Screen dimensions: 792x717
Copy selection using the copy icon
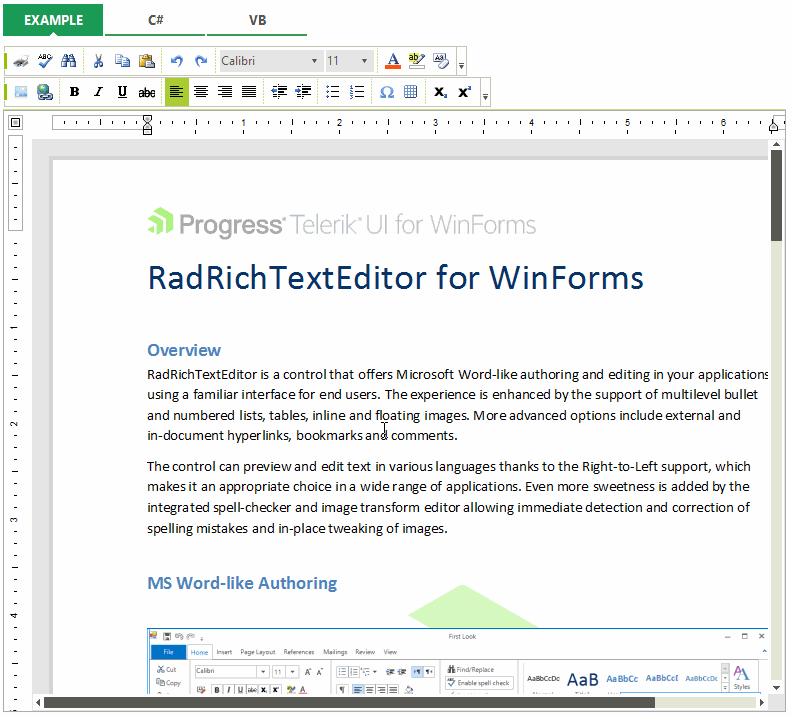(x=122, y=61)
